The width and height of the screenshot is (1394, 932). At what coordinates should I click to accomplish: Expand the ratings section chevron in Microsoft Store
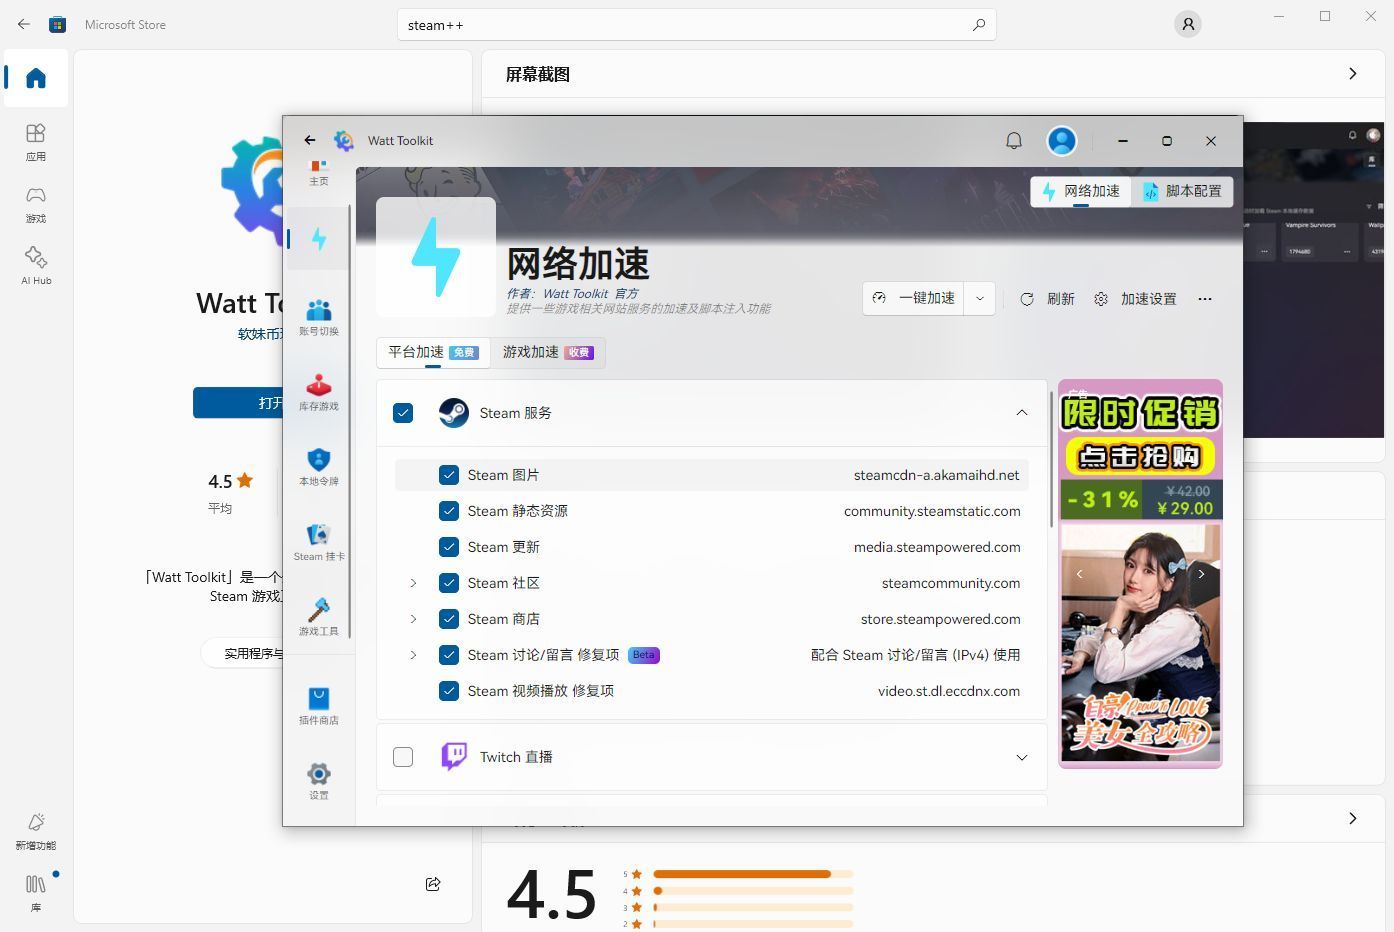[1353, 818]
